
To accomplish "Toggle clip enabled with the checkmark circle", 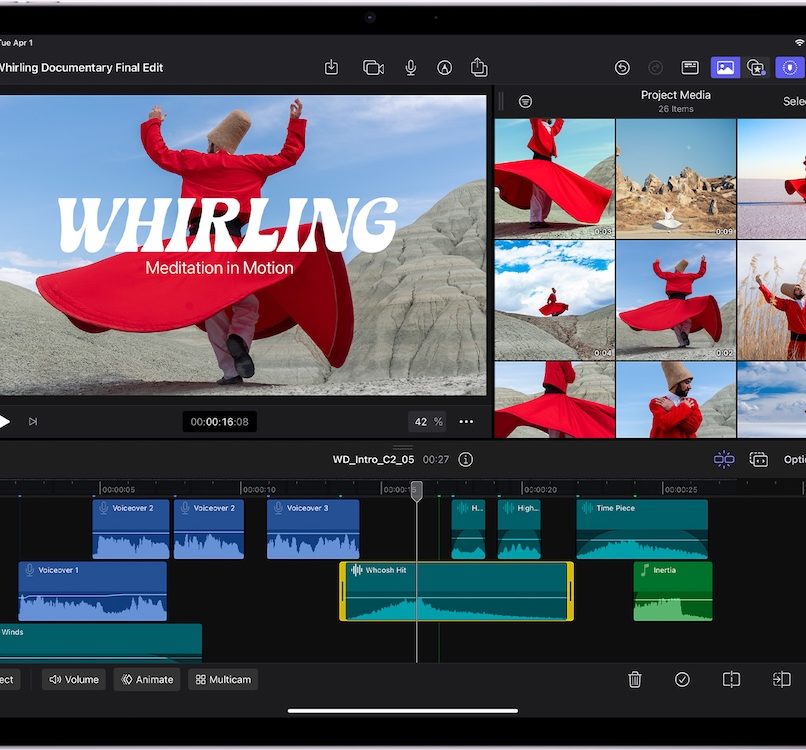I will [x=682, y=680].
